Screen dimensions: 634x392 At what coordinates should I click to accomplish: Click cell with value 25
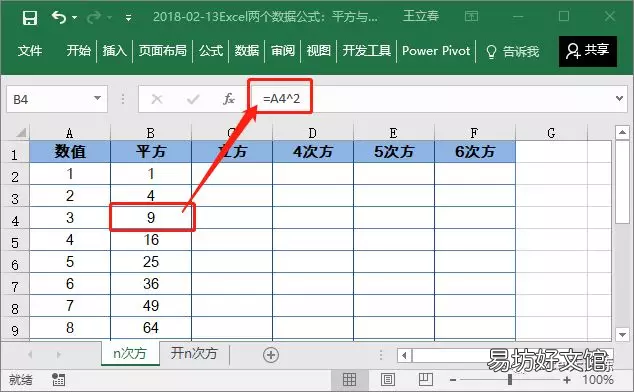[x=150, y=261]
